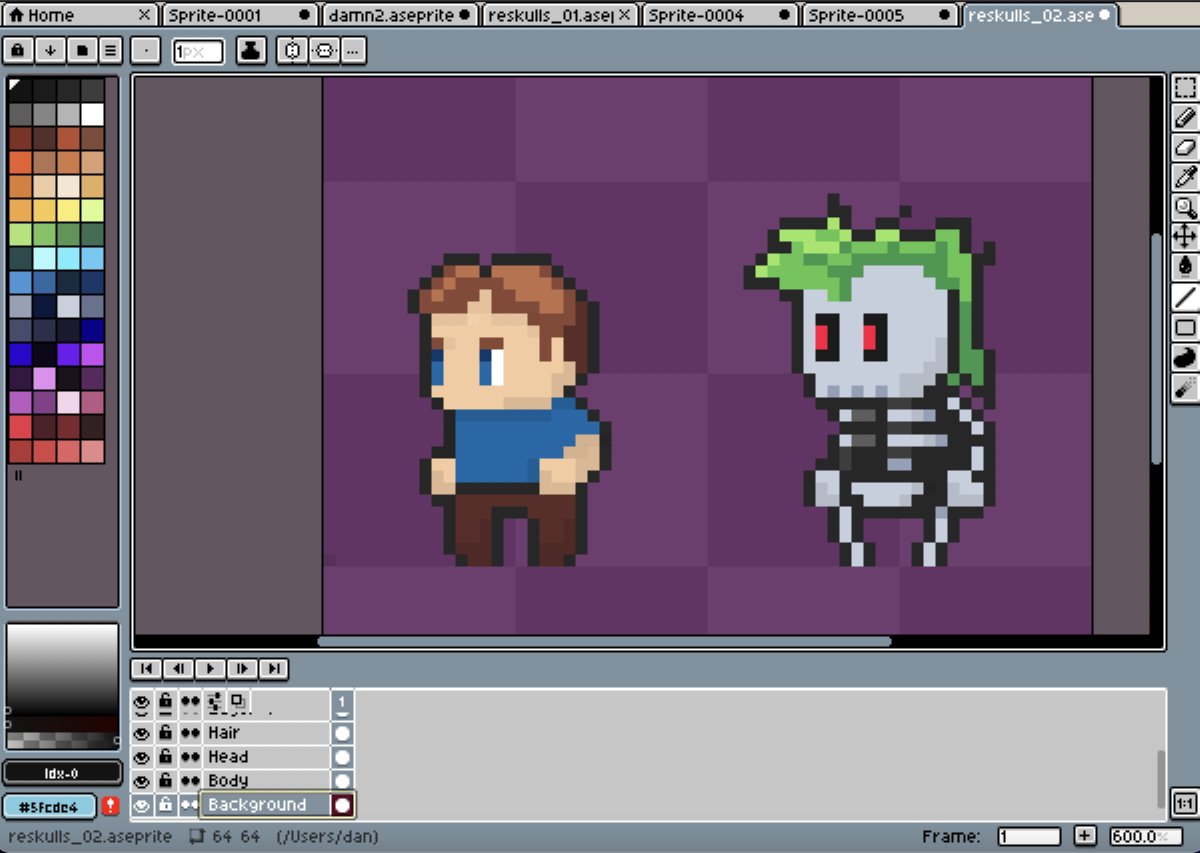The image size is (1200, 853).
Task: Click the red color warning icon
Action: [110, 806]
